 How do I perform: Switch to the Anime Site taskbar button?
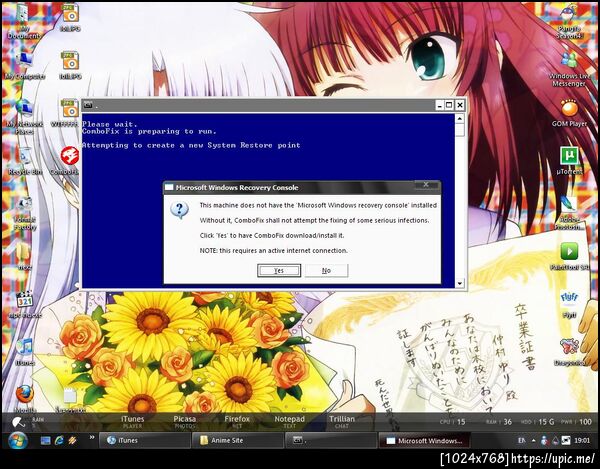238,440
